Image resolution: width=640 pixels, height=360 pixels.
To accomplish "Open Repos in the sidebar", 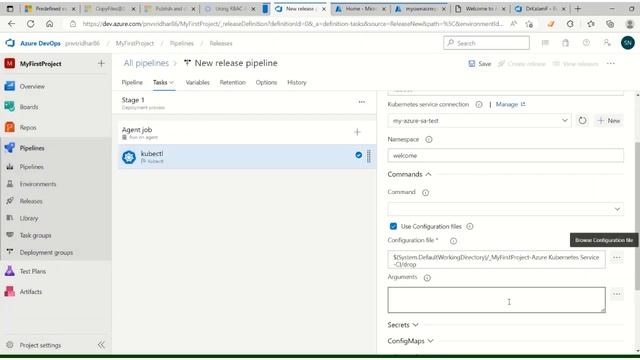I will point(28,127).
